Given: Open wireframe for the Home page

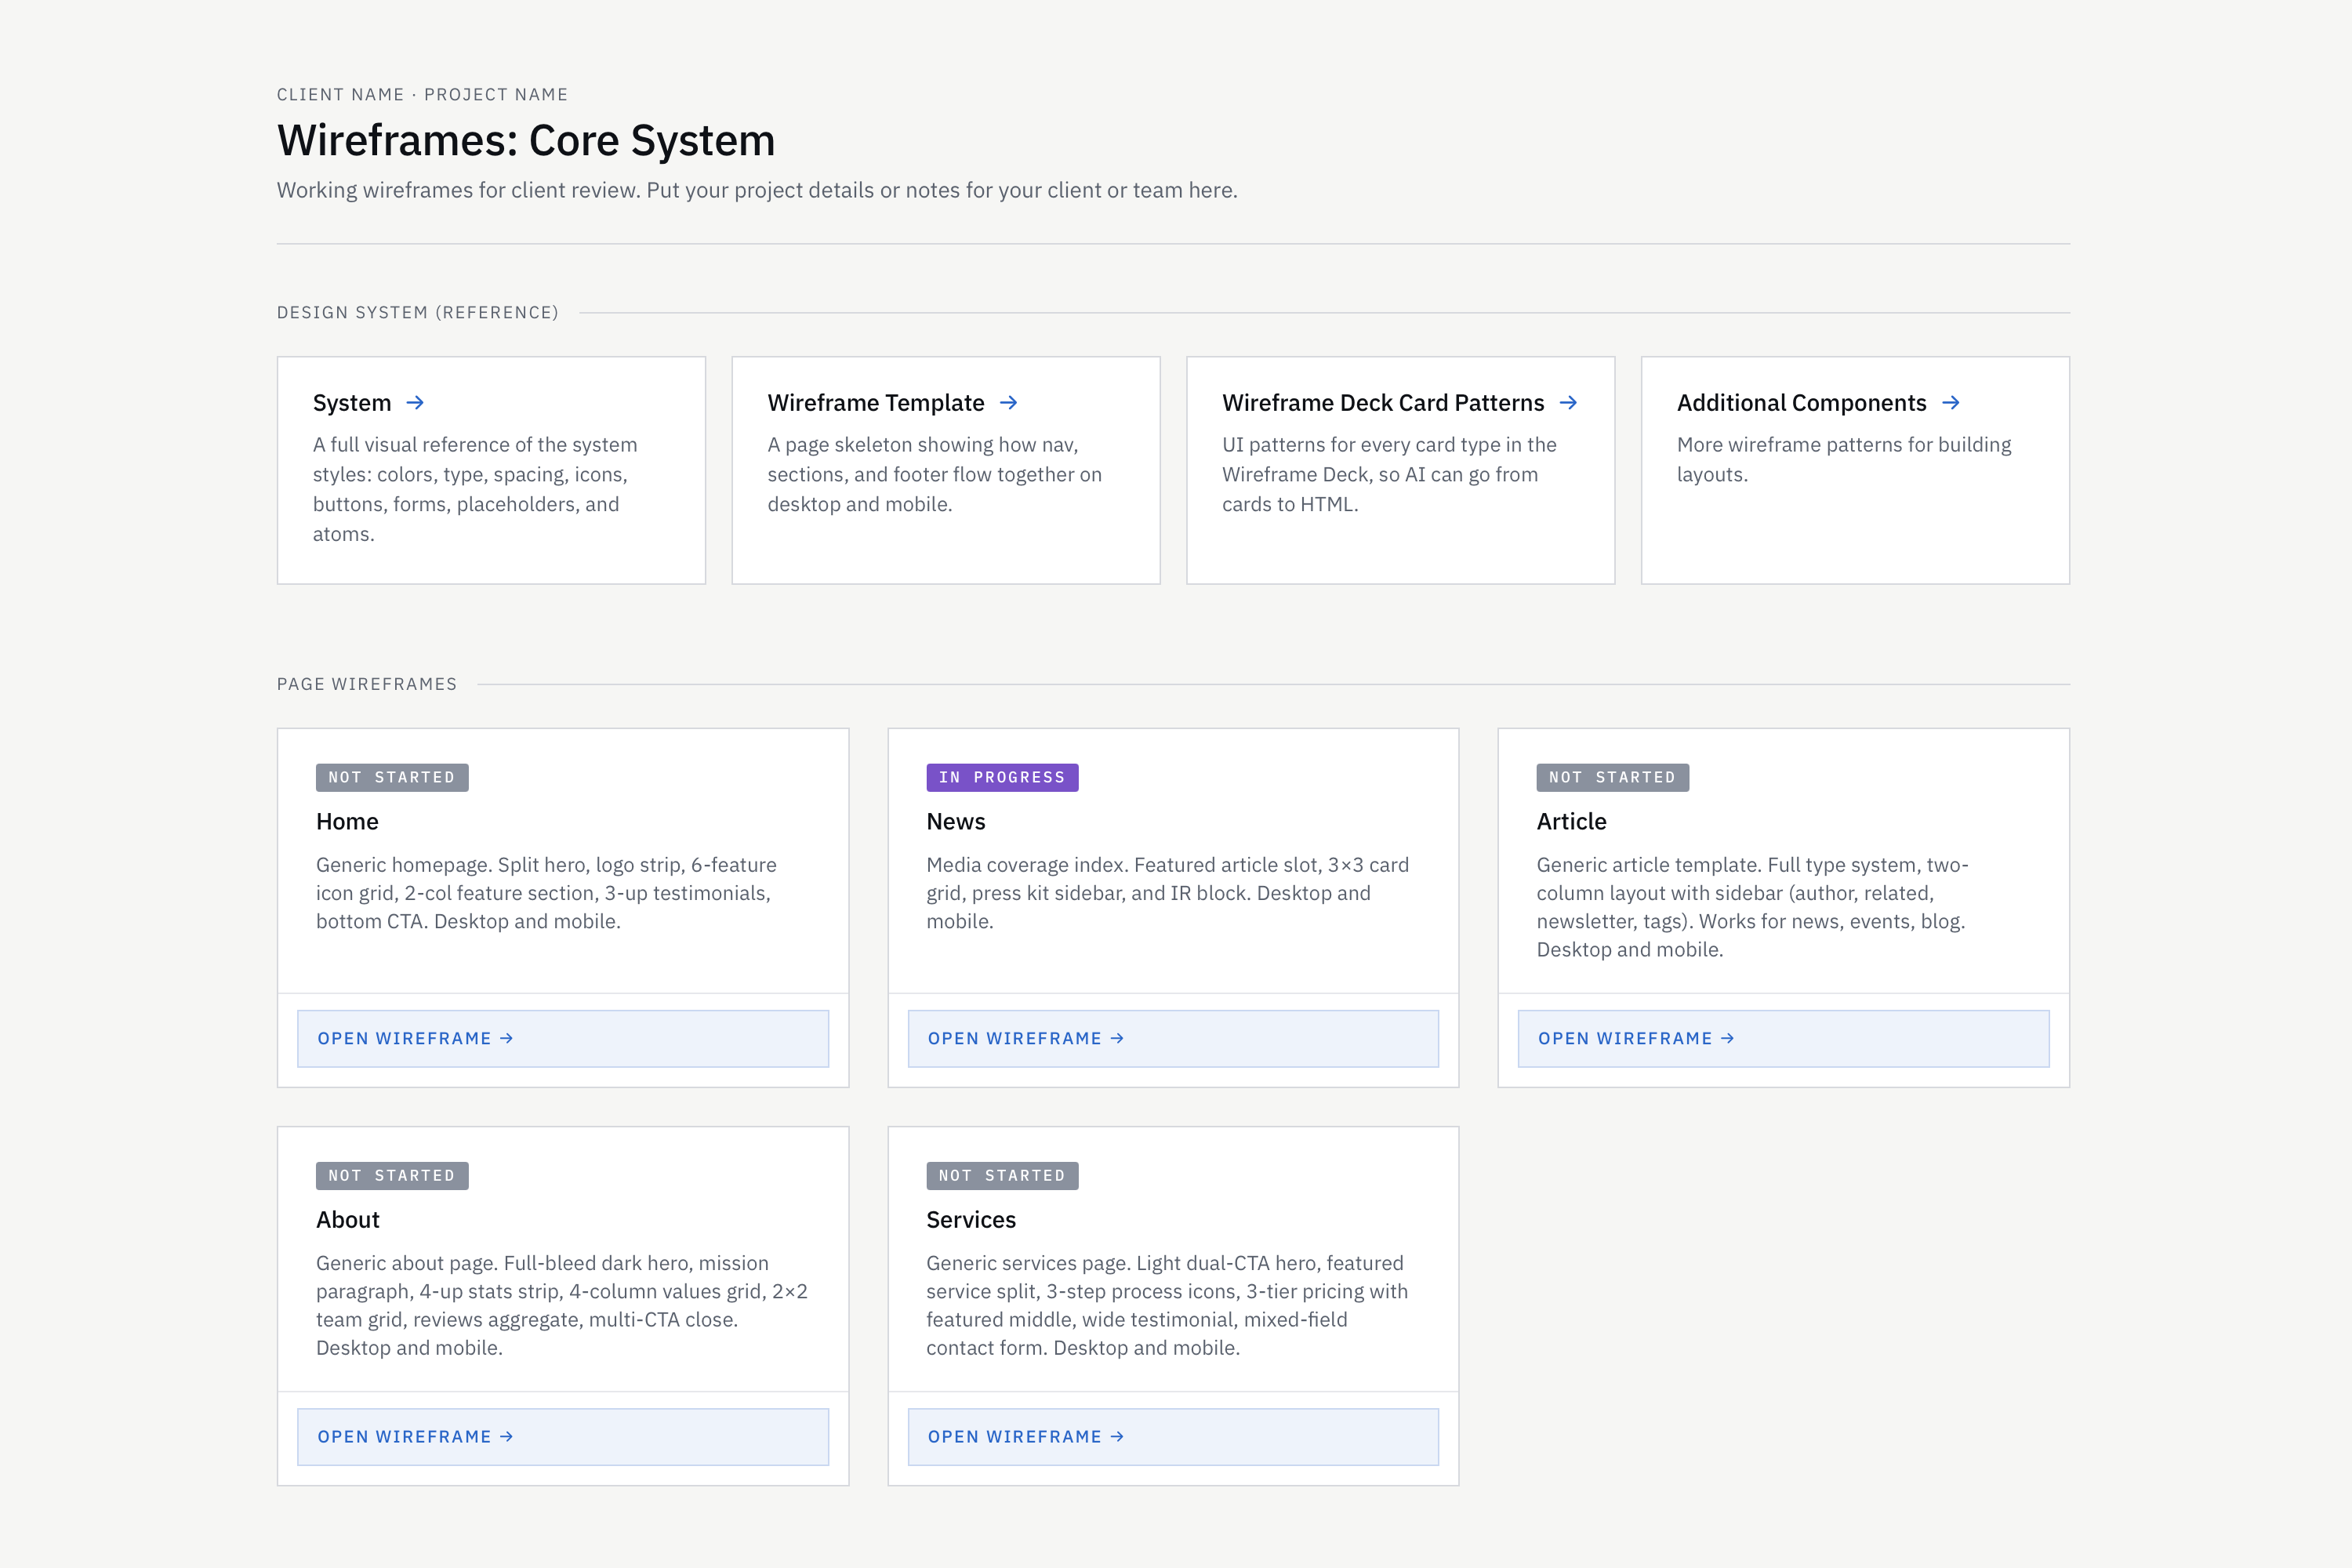Looking at the screenshot, I should tap(563, 1038).
